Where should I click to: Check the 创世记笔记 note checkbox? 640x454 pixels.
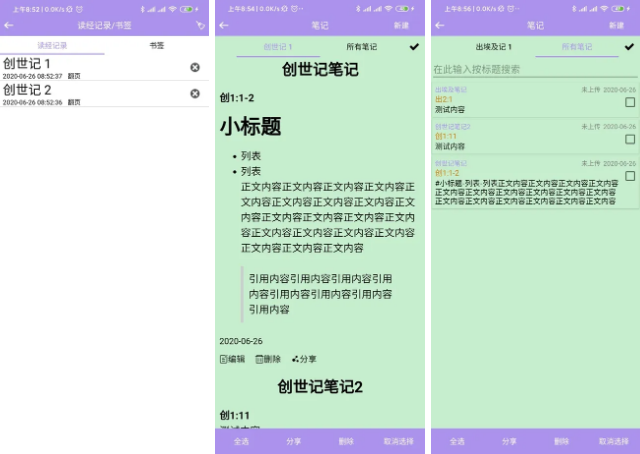tap(629, 176)
